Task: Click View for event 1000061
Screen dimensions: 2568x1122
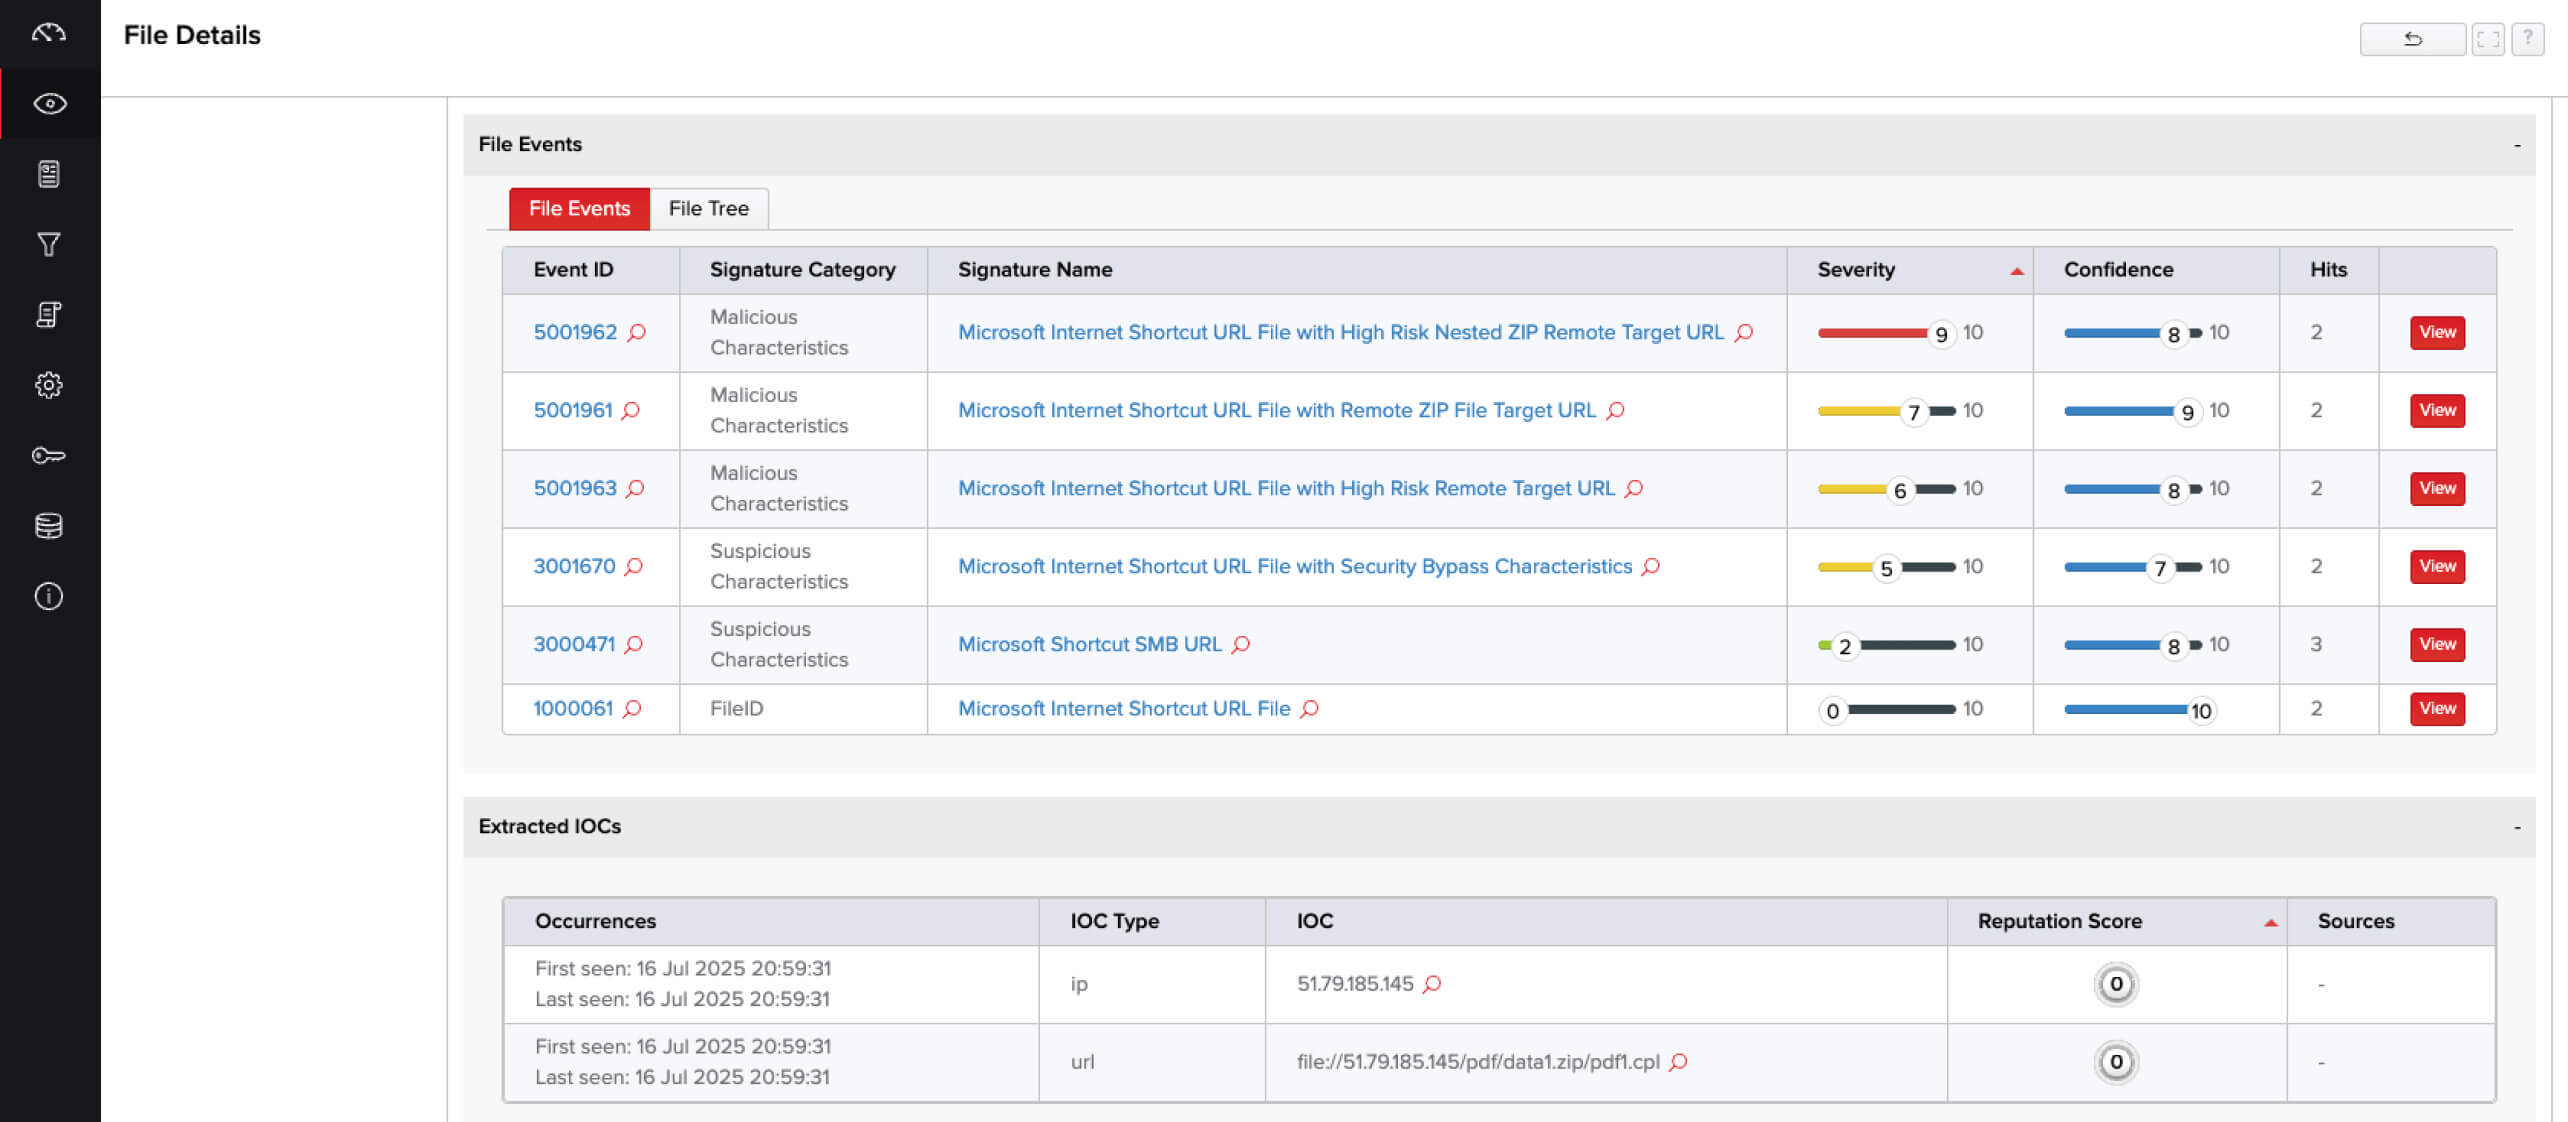Action: 2437,709
